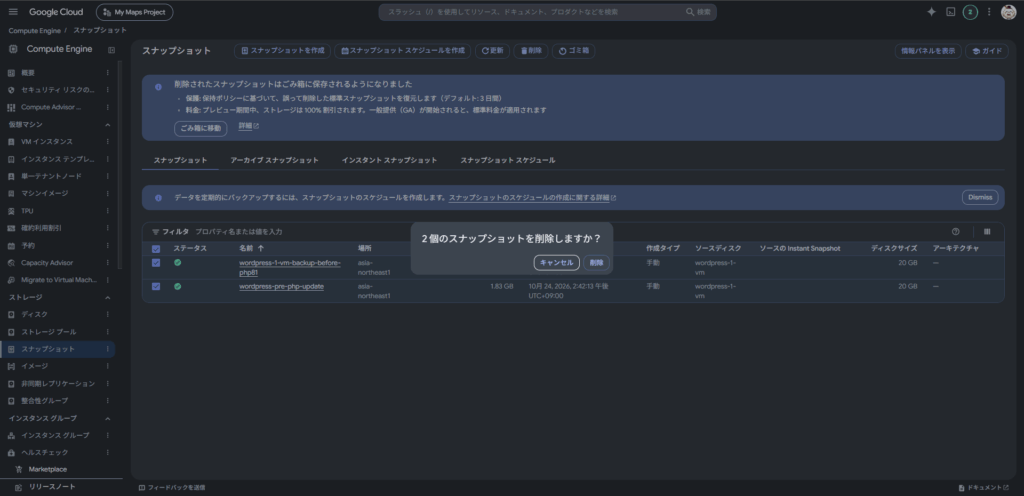Open the user account avatar
Viewport: 1024px width, 496px height.
(x=1008, y=12)
